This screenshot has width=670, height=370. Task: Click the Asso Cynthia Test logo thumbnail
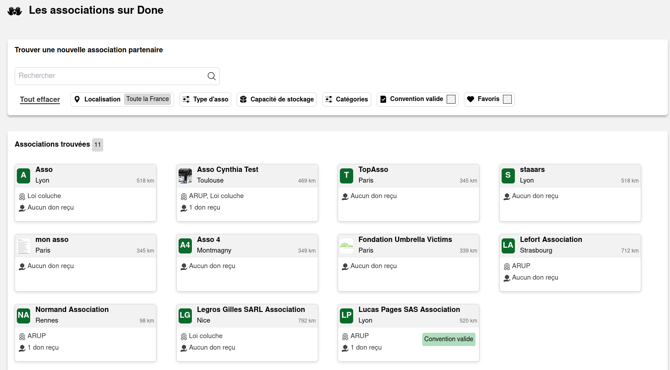[x=185, y=176]
